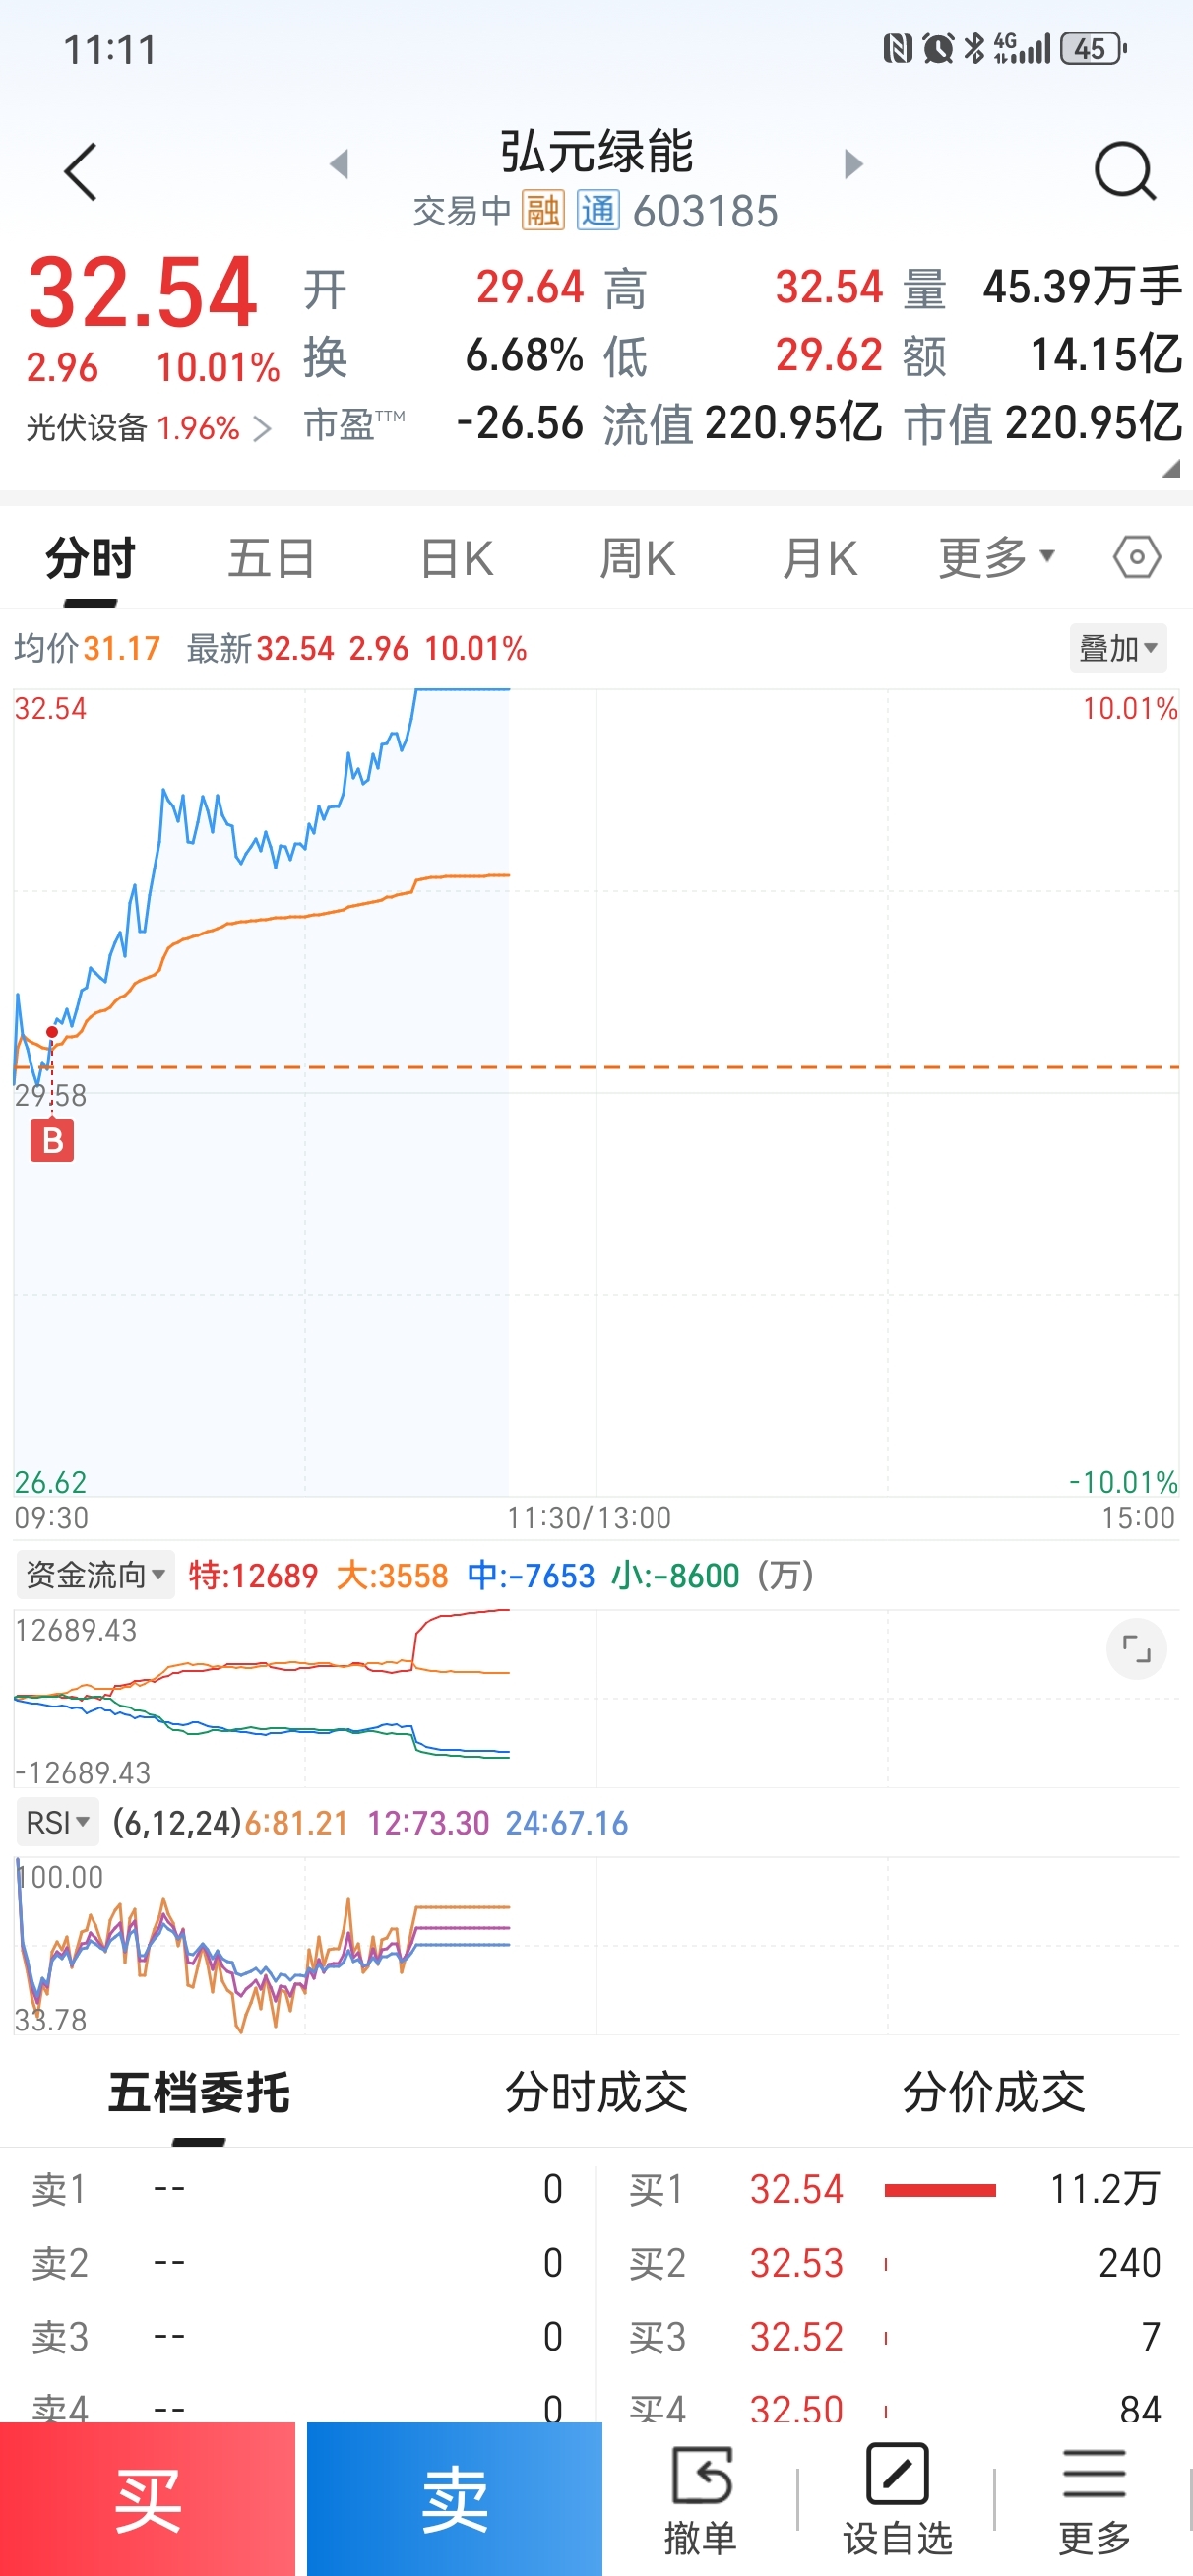This screenshot has height=2576, width=1193.
Task: Tap the back arrow icon
Action: [81, 172]
